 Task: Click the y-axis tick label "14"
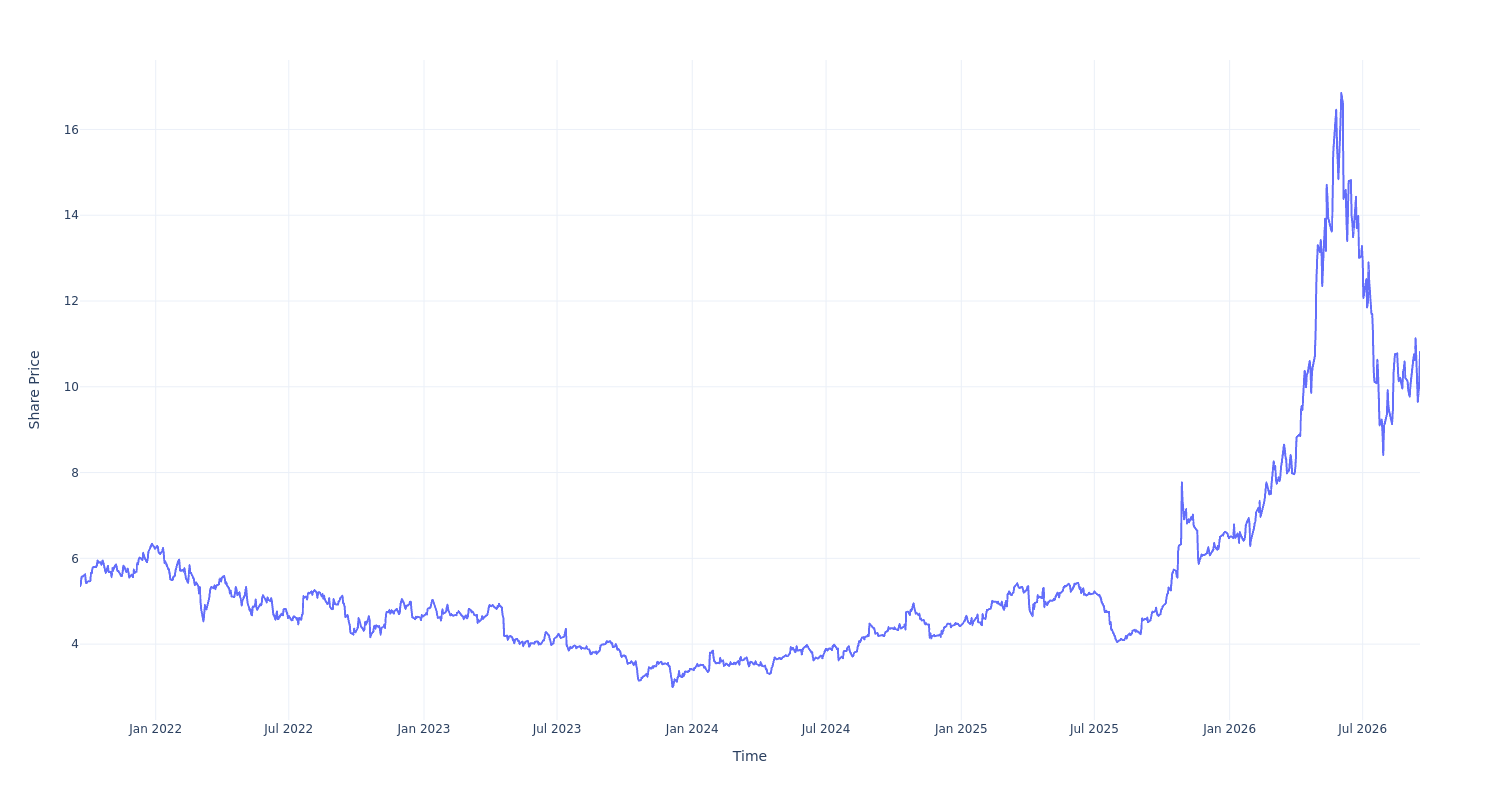point(71,215)
